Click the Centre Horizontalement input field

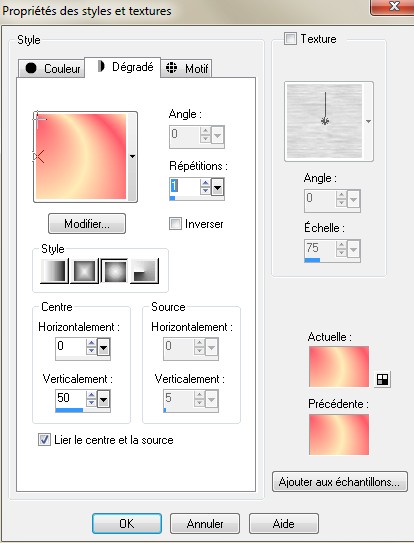click(x=70, y=346)
